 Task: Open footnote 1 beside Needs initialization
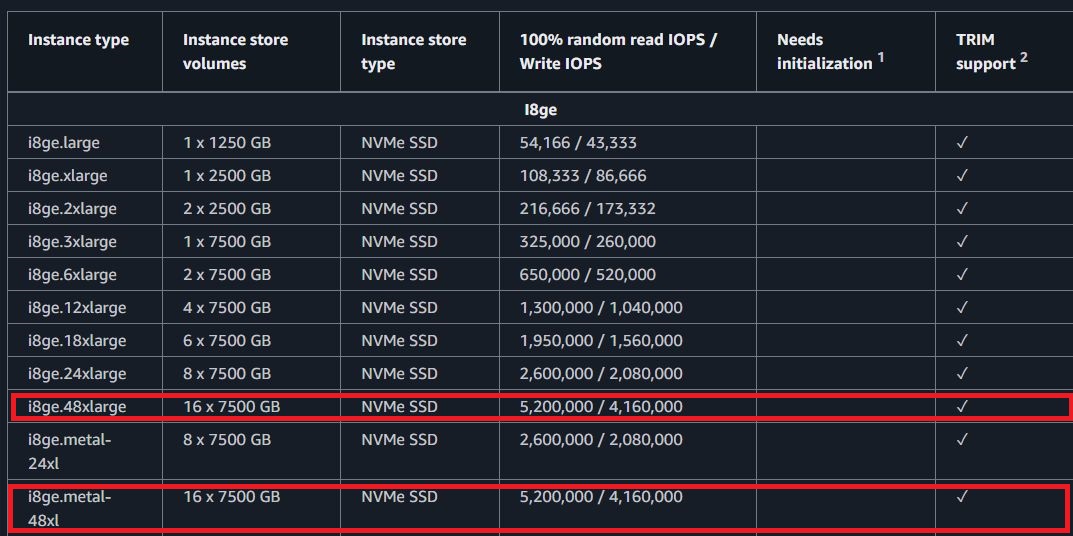coord(881,58)
